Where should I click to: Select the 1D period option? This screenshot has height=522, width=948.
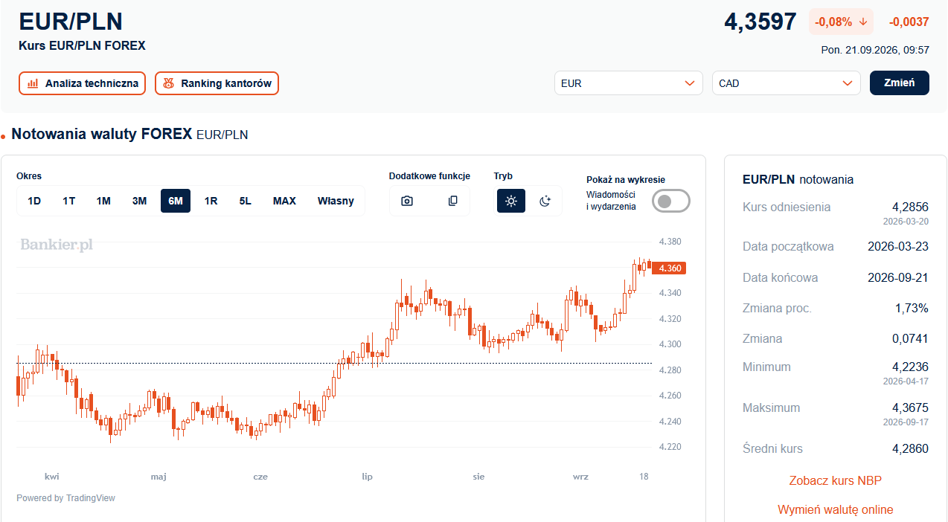tap(34, 201)
